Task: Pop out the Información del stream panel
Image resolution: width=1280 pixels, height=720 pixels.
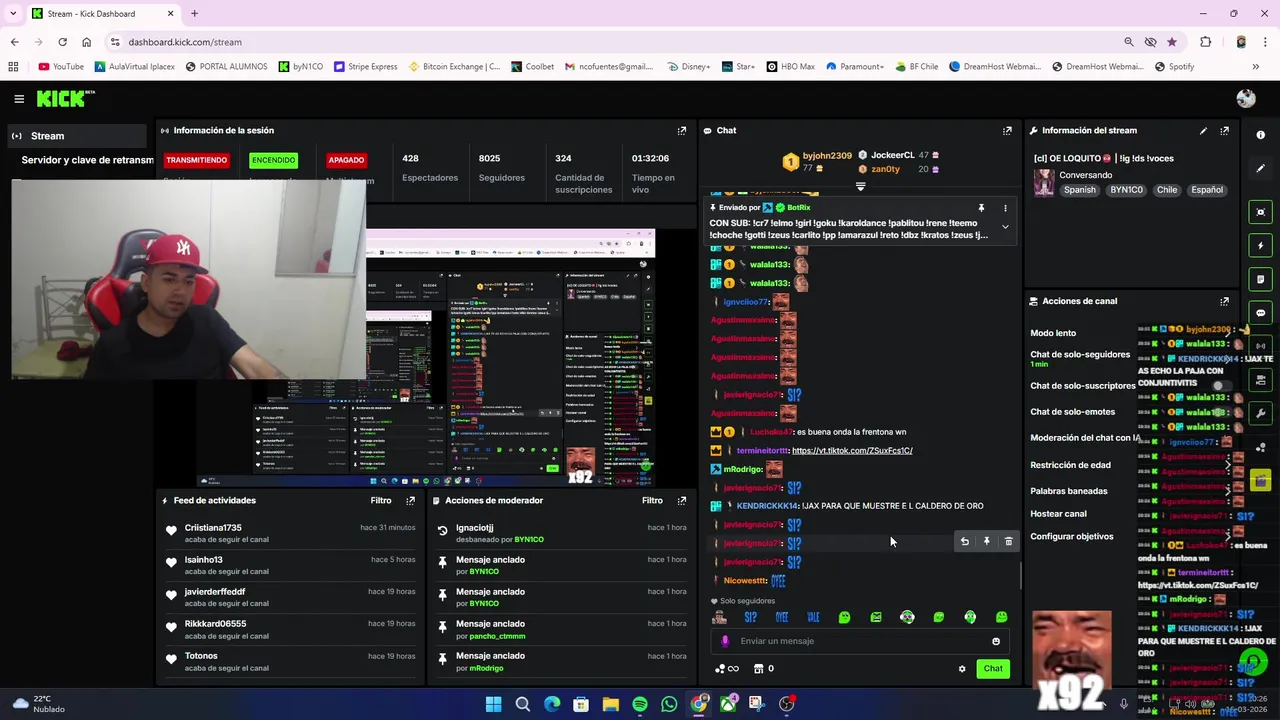Action: point(1224,131)
